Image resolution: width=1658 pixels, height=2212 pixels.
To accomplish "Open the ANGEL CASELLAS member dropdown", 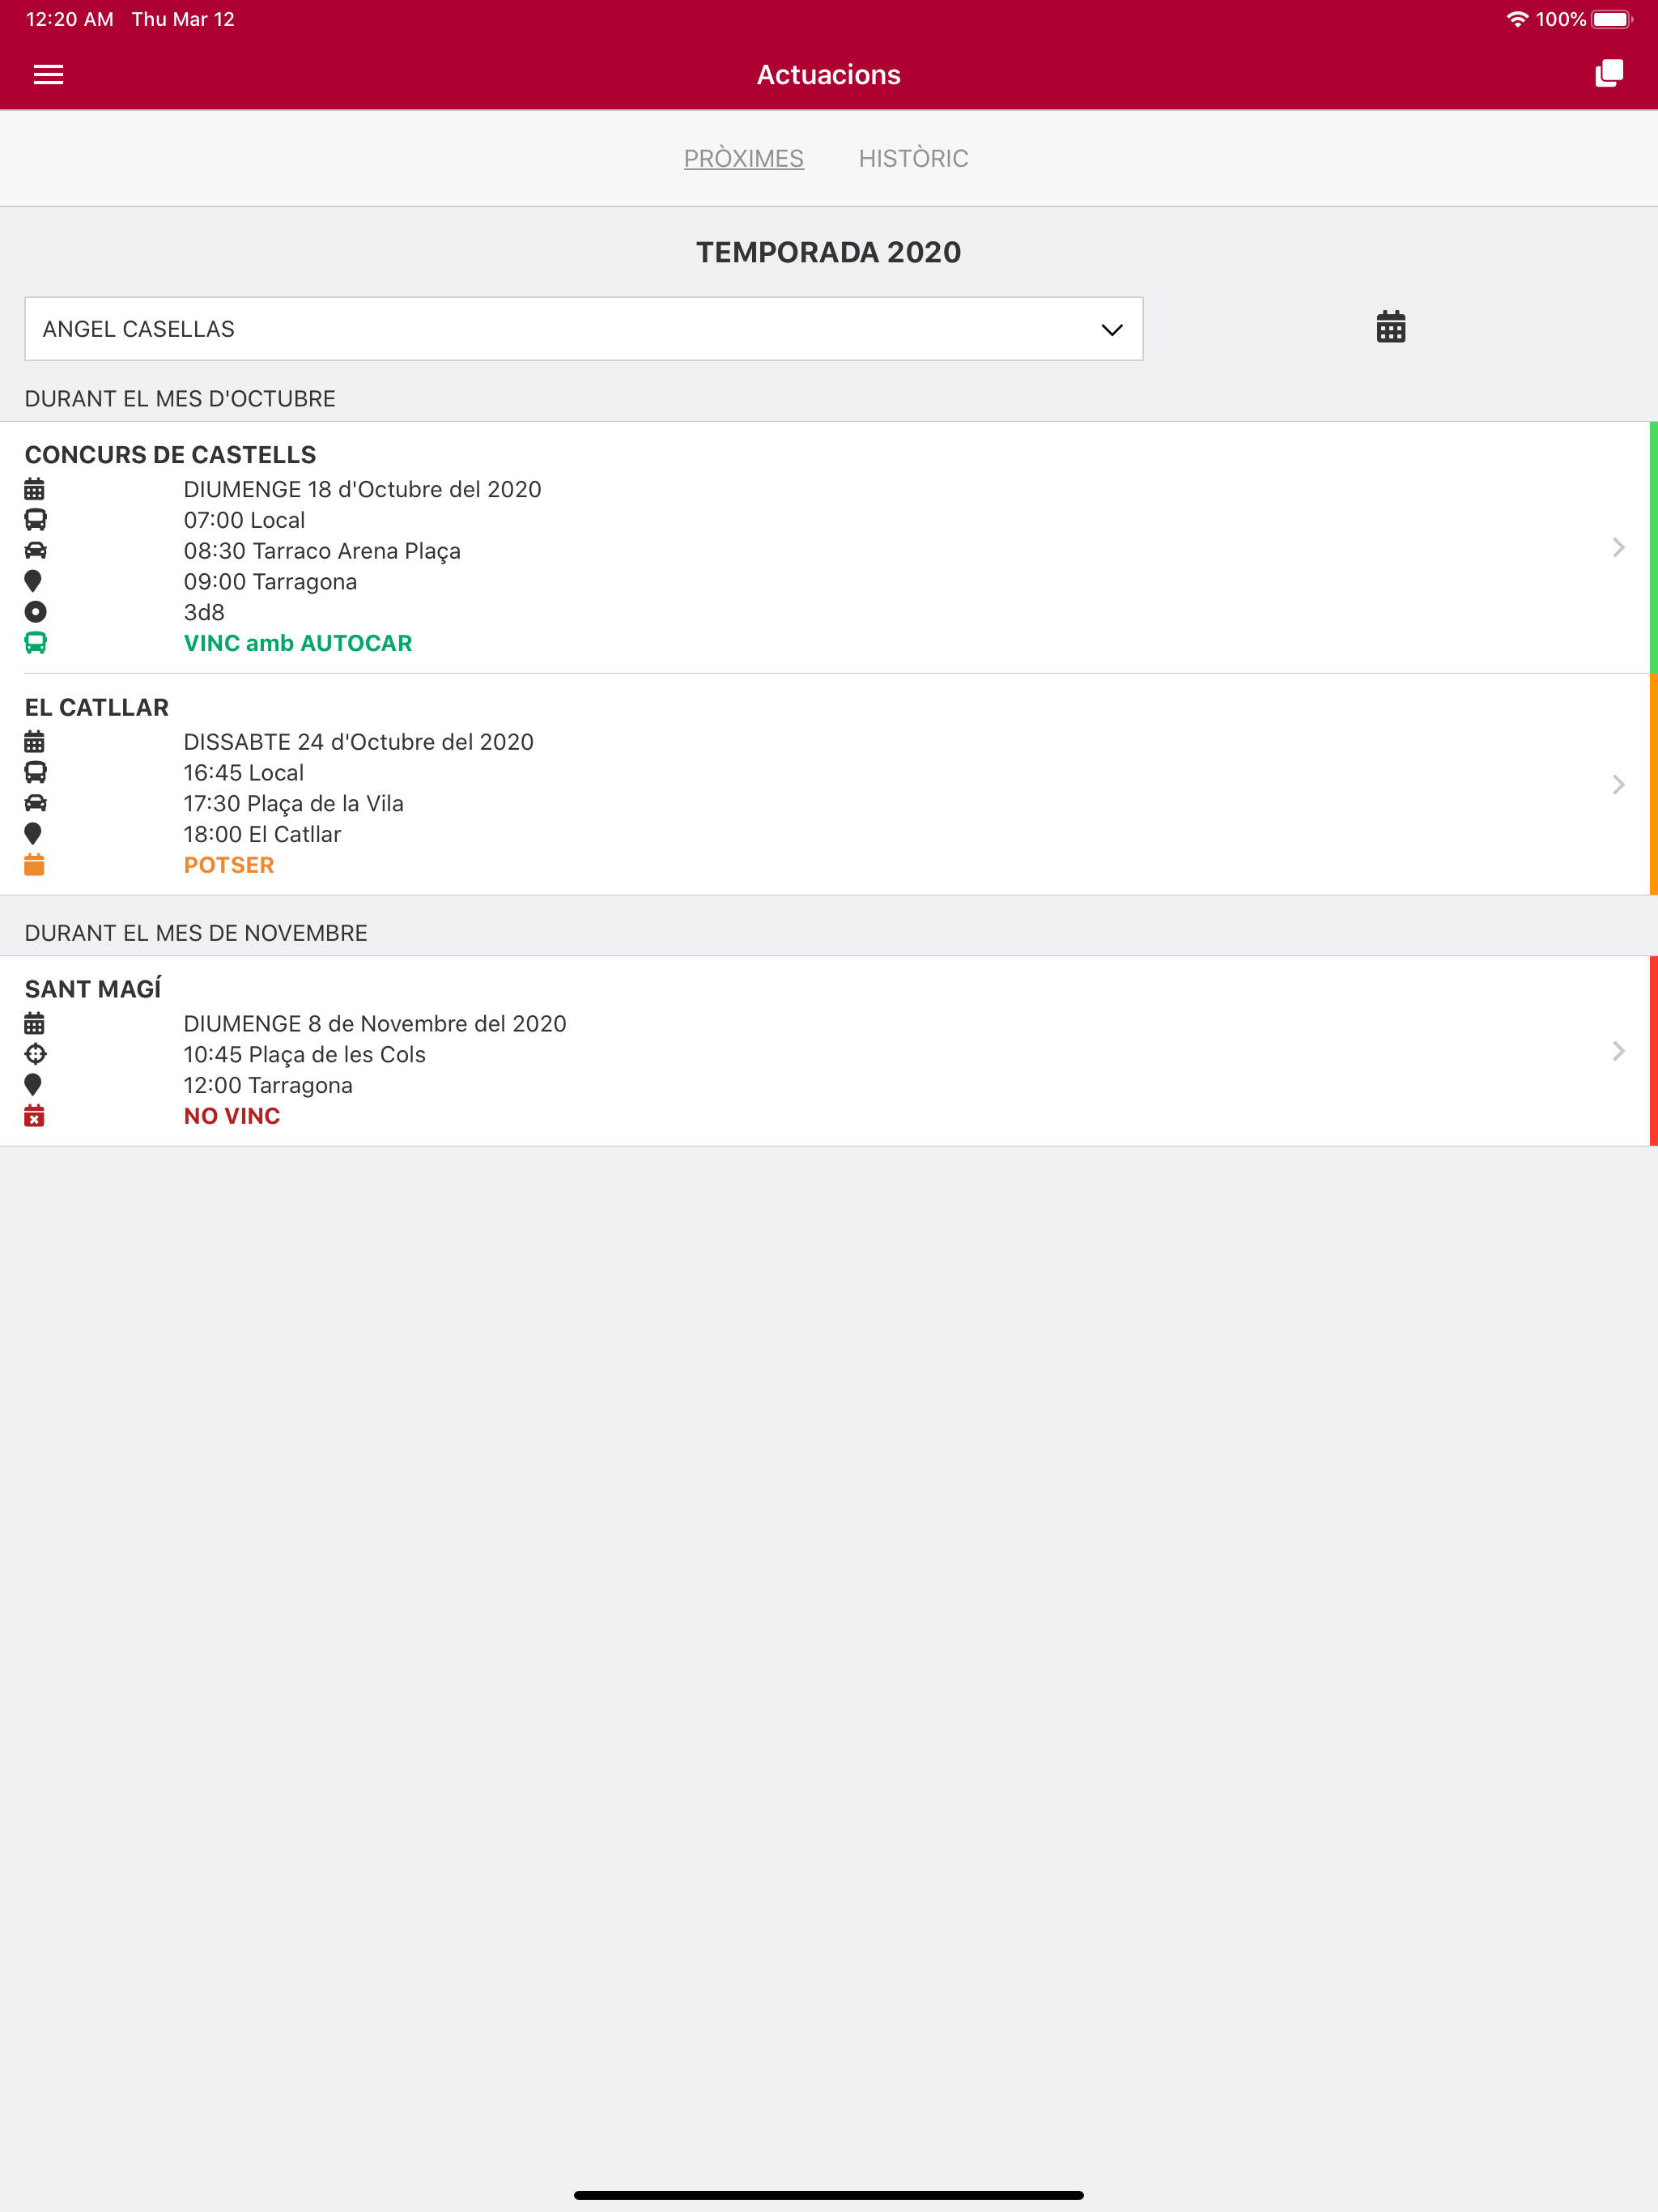I will pos(583,329).
